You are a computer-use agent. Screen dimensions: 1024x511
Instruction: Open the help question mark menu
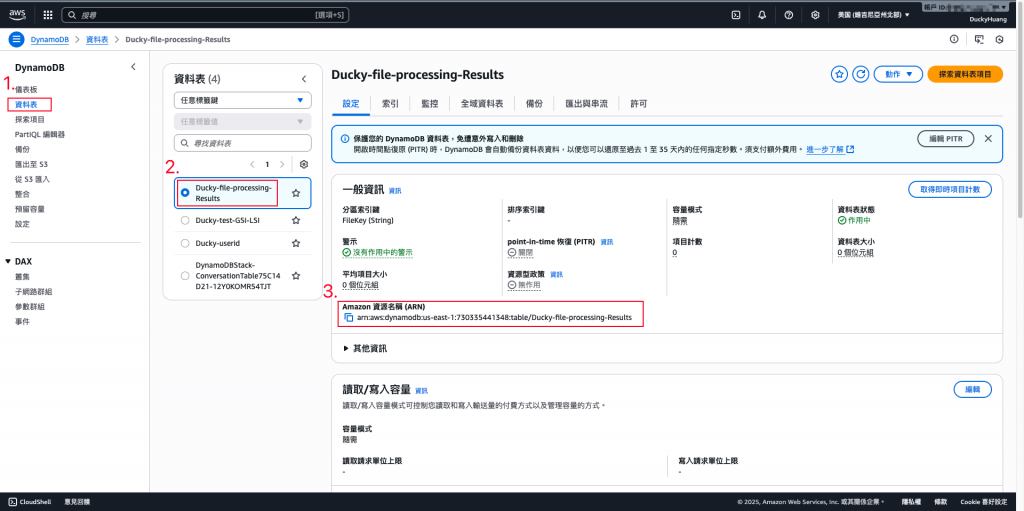coord(788,14)
